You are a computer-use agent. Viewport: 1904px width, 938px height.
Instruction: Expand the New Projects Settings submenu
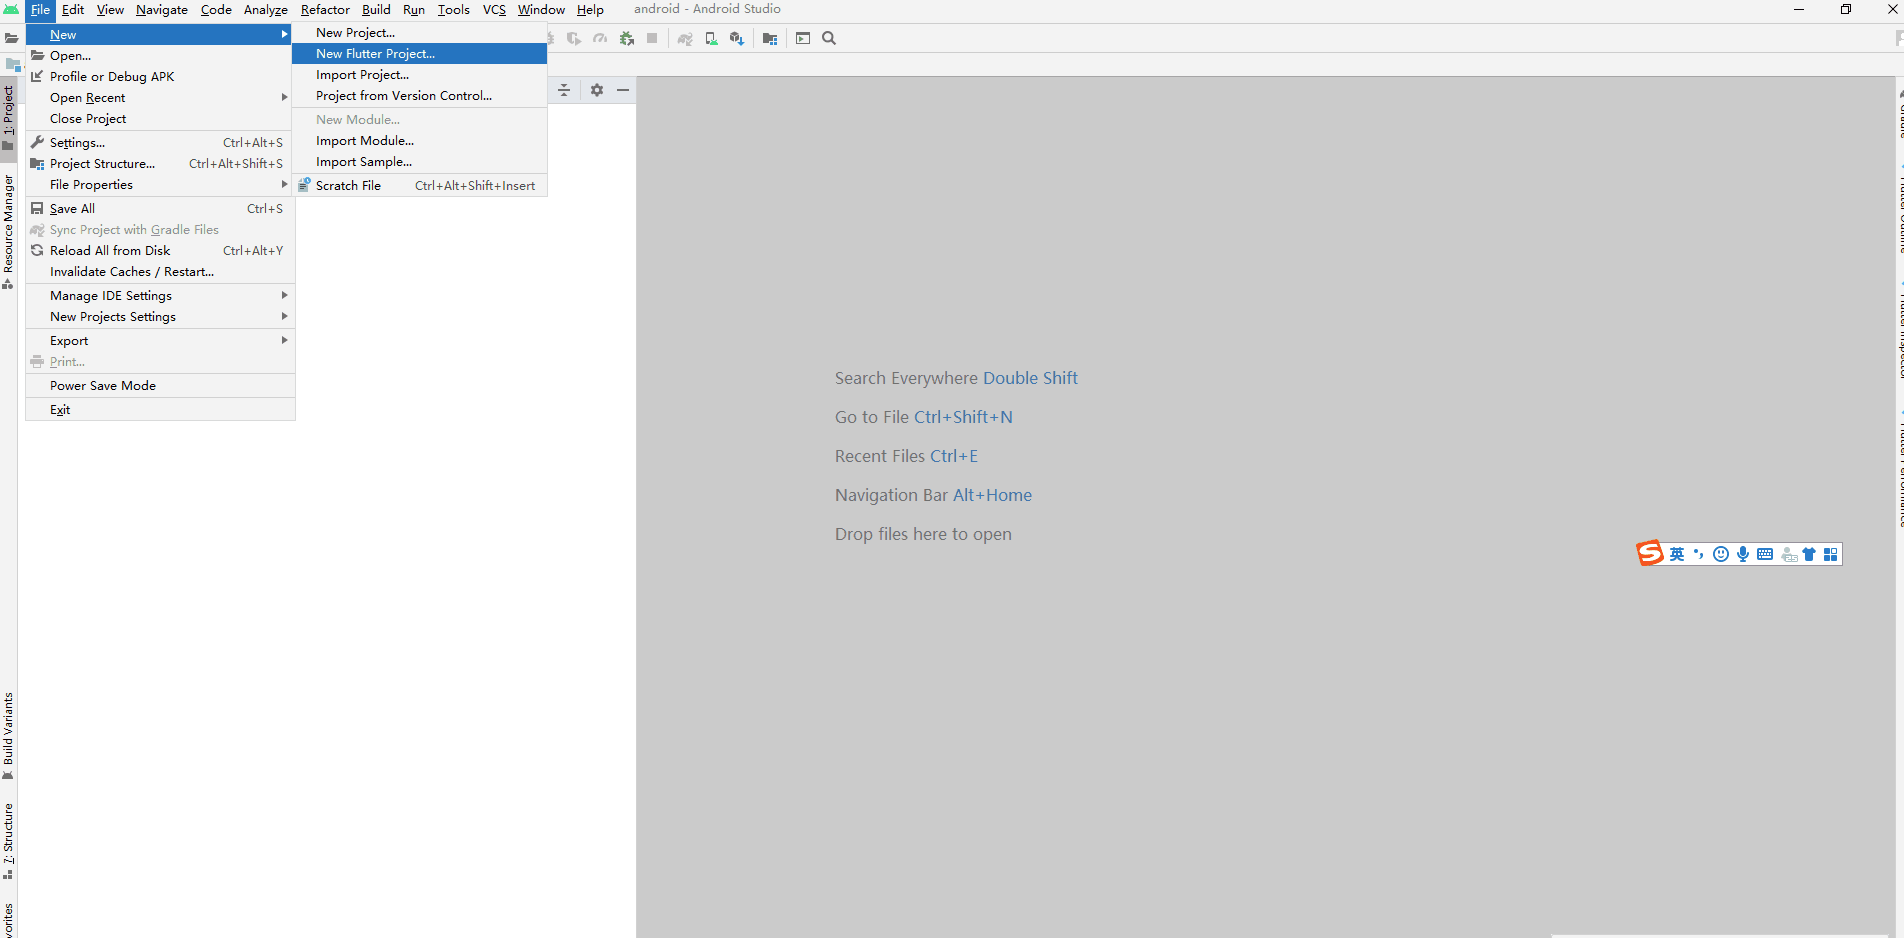click(x=160, y=317)
